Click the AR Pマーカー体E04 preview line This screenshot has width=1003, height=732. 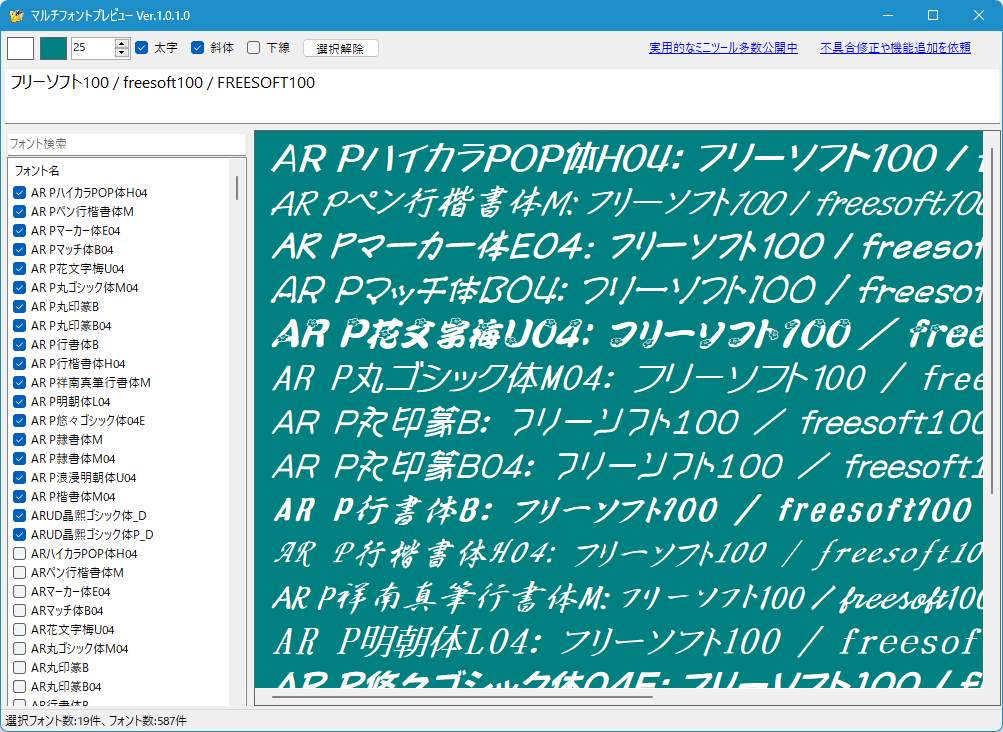(628, 247)
